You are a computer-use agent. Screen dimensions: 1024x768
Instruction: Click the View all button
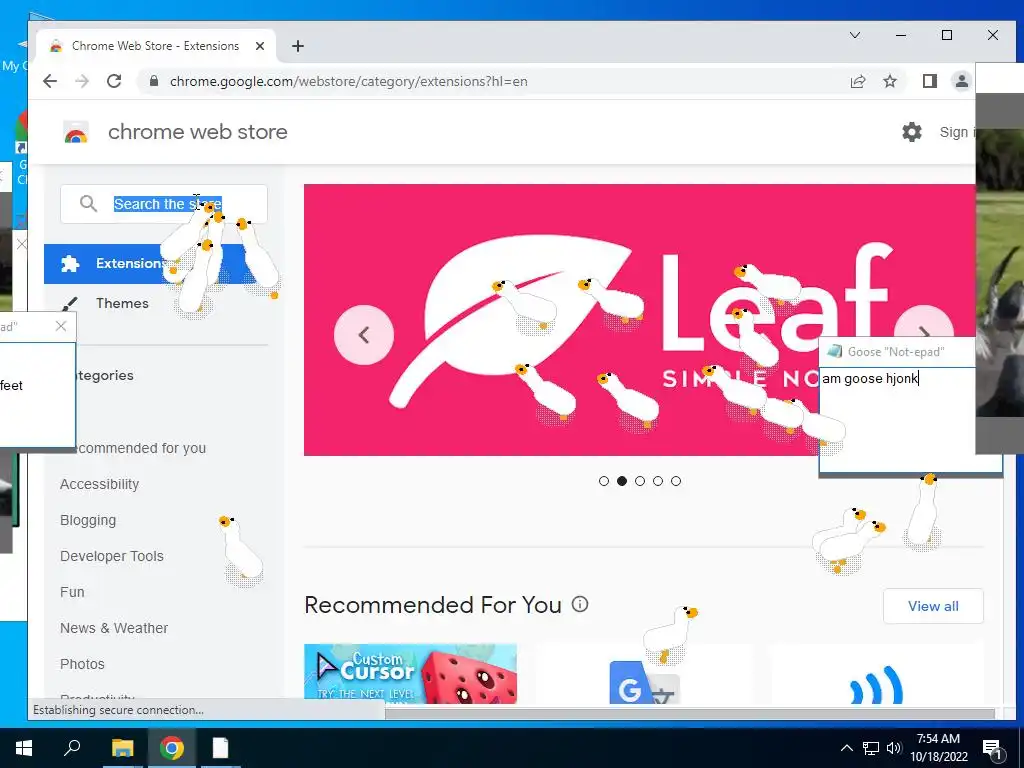pos(933,606)
